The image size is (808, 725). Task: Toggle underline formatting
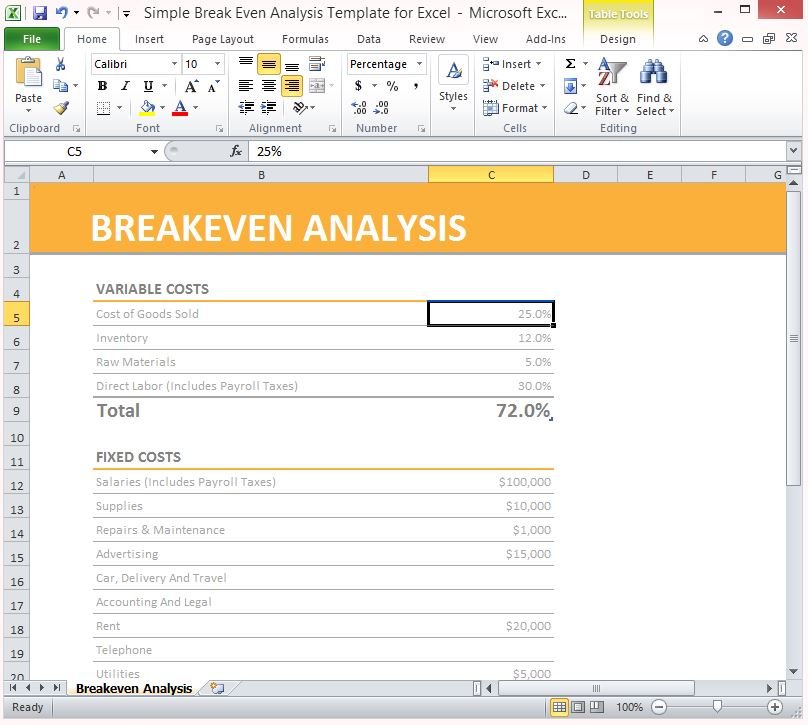pyautogui.click(x=148, y=86)
